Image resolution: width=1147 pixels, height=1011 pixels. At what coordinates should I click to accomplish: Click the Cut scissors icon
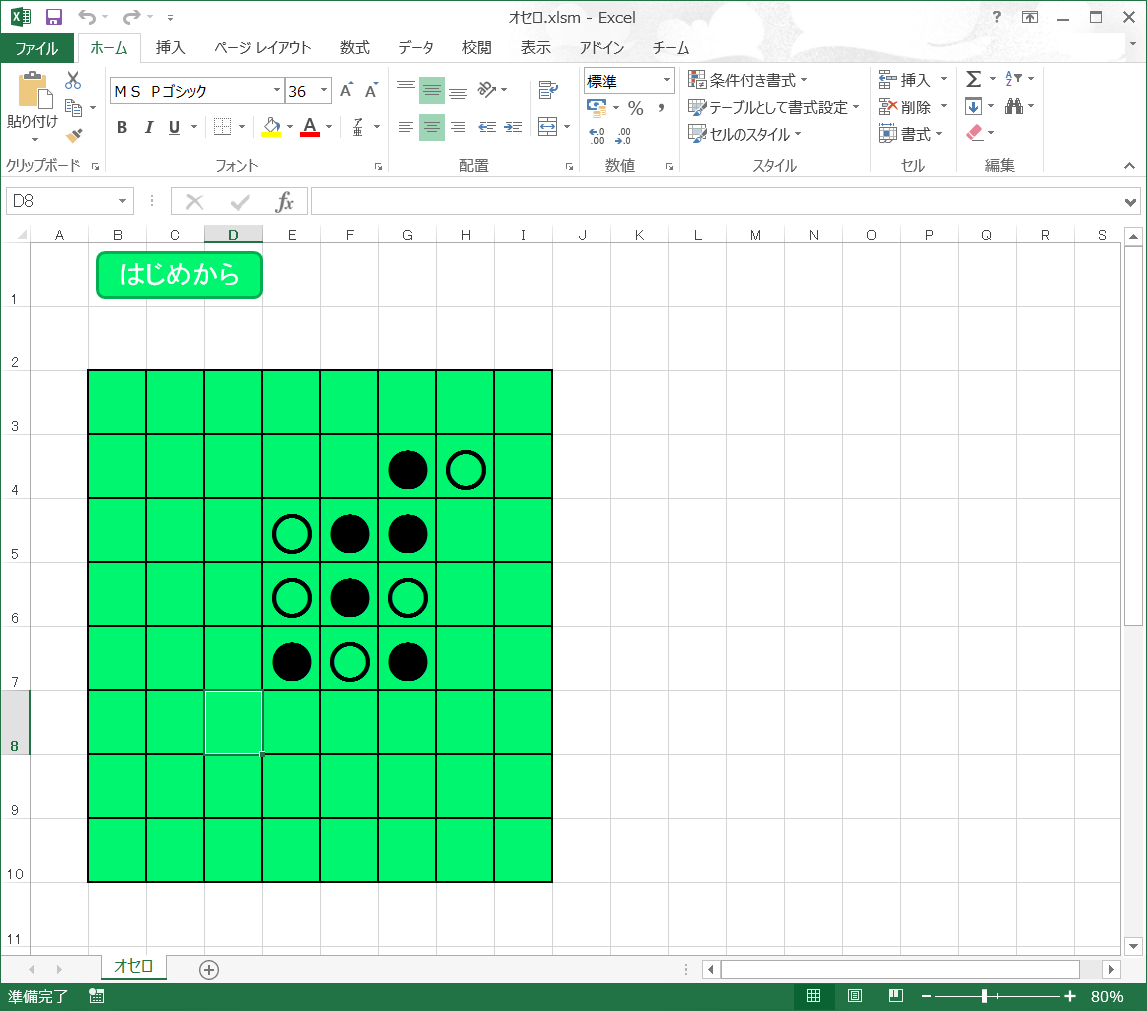(x=73, y=81)
